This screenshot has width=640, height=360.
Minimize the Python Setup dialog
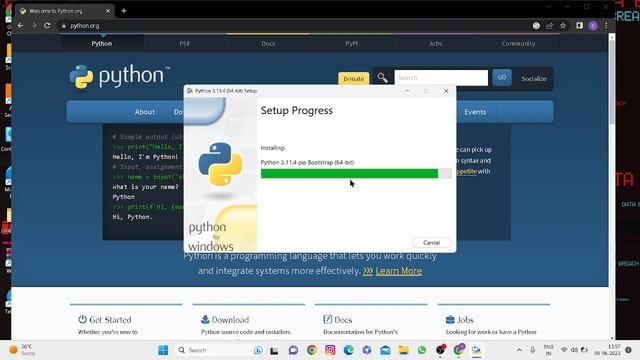(x=407, y=91)
